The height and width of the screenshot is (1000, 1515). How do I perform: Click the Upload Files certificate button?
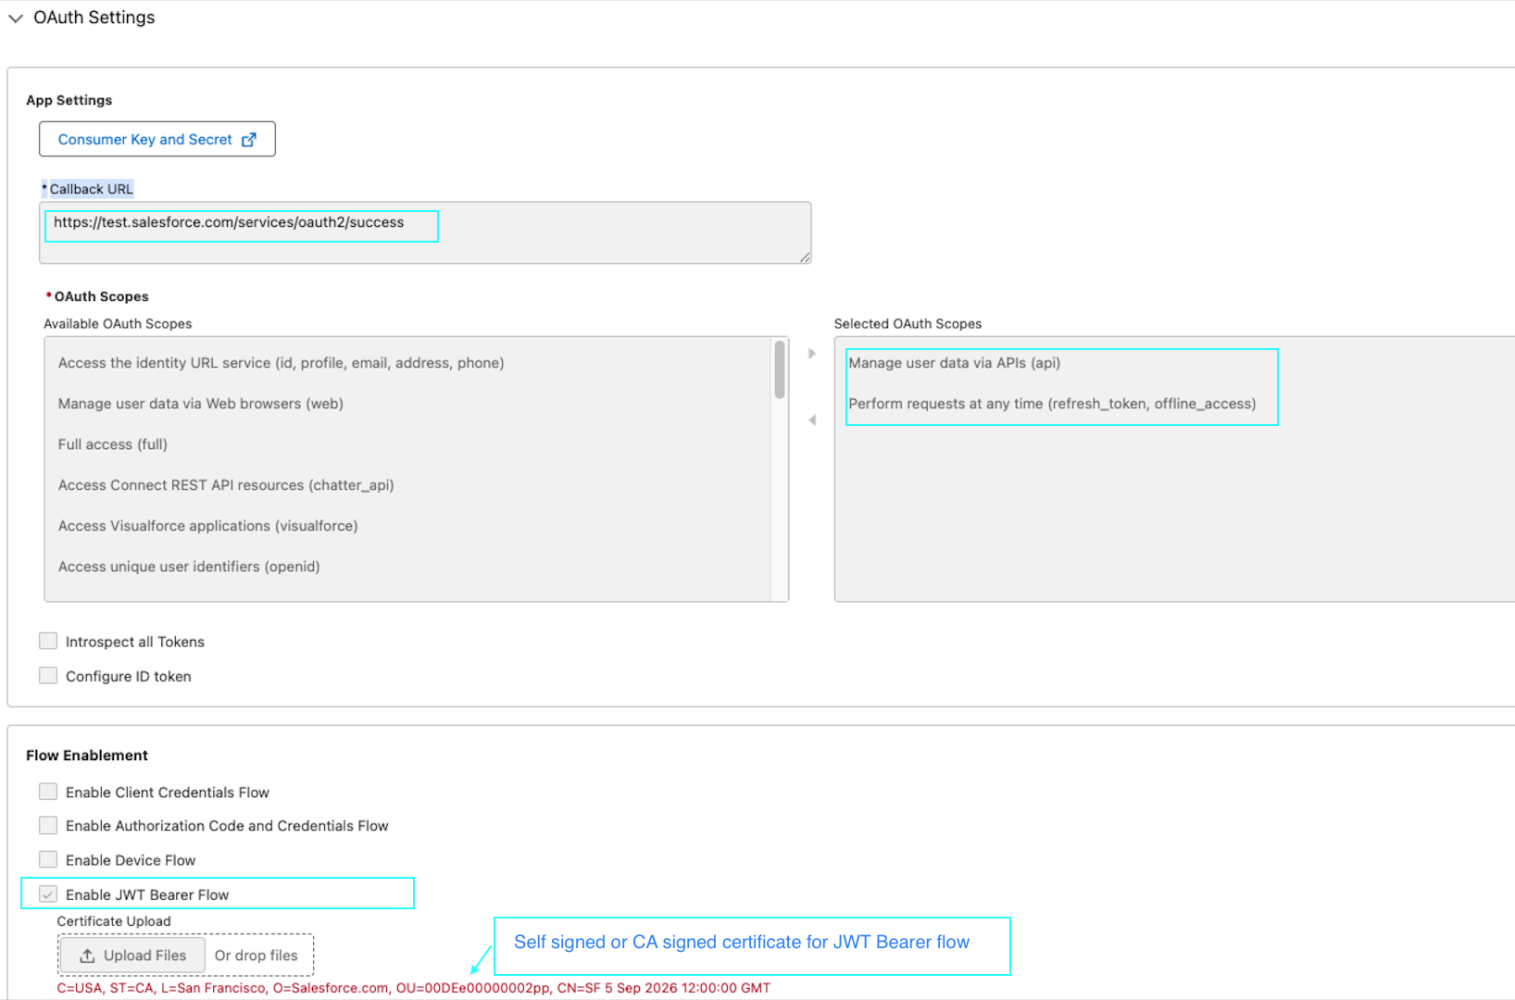click(x=133, y=955)
